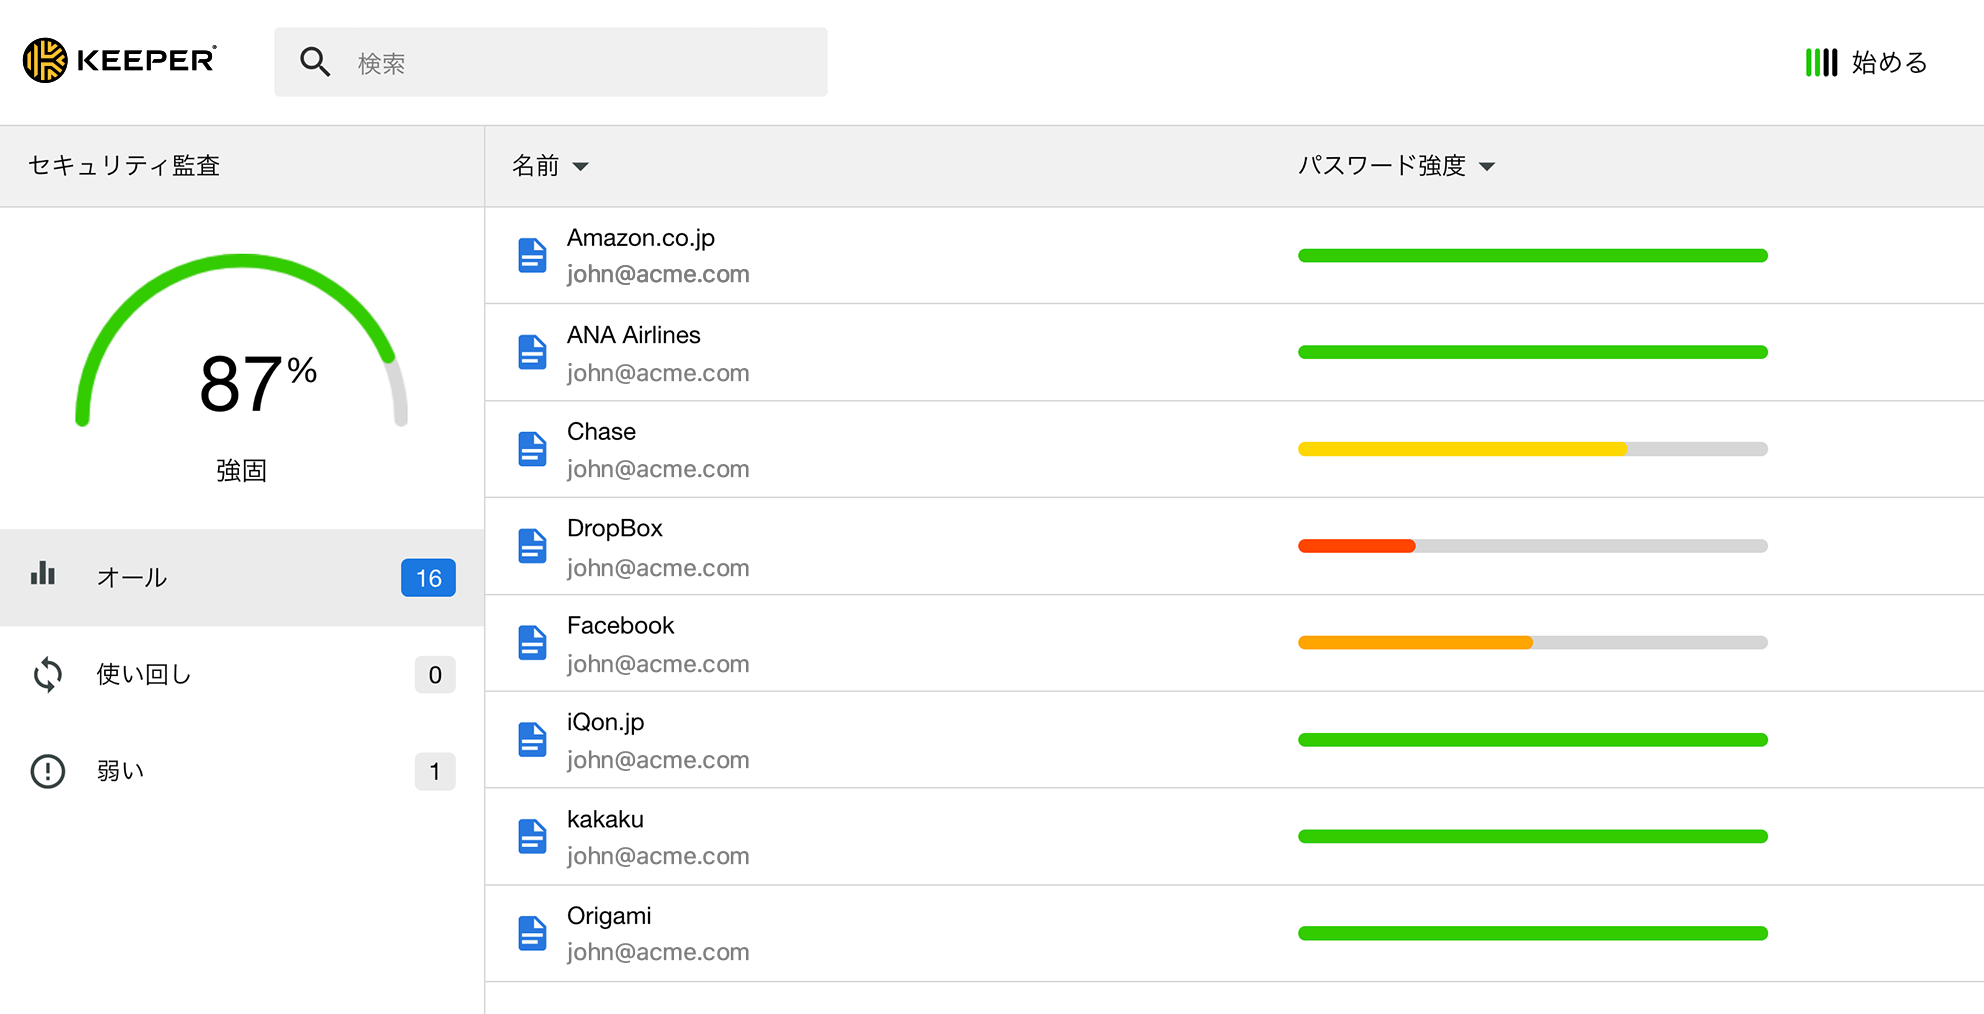Image resolution: width=1984 pixels, height=1014 pixels.
Task: Click the kakaku record document icon
Action: tap(532, 836)
